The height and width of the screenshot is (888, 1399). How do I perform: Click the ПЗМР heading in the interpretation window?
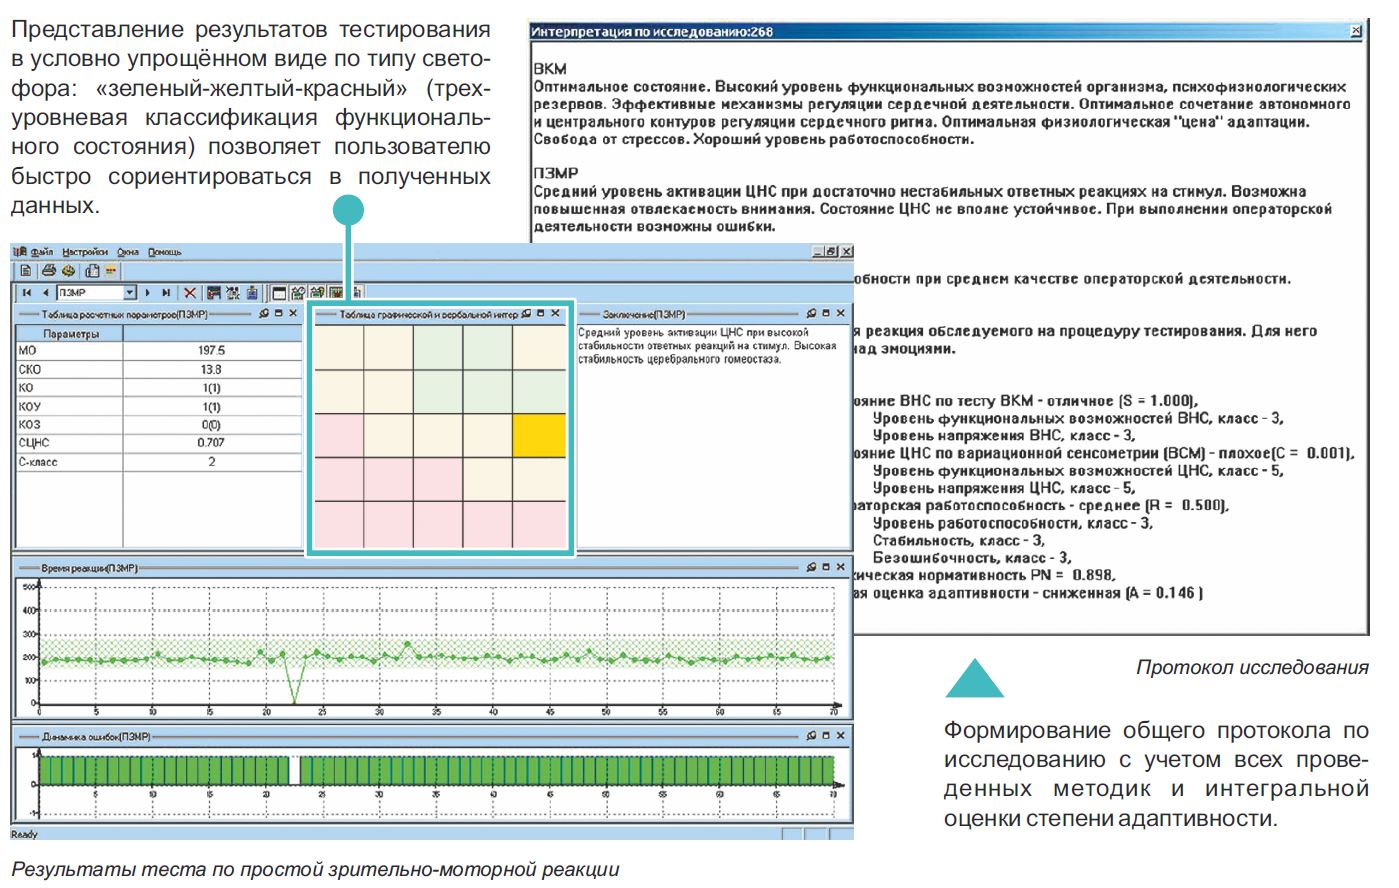pyautogui.click(x=556, y=173)
